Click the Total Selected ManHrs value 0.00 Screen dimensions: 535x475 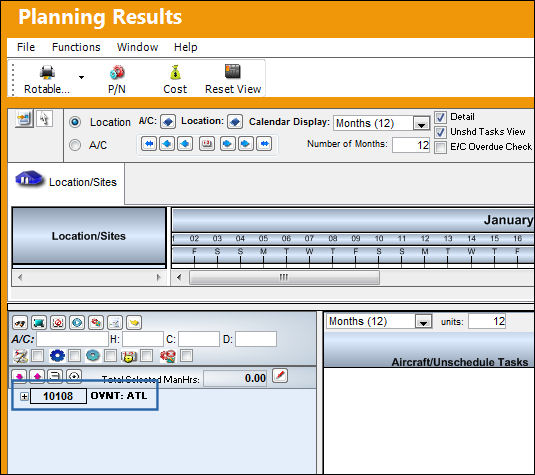(x=235, y=378)
